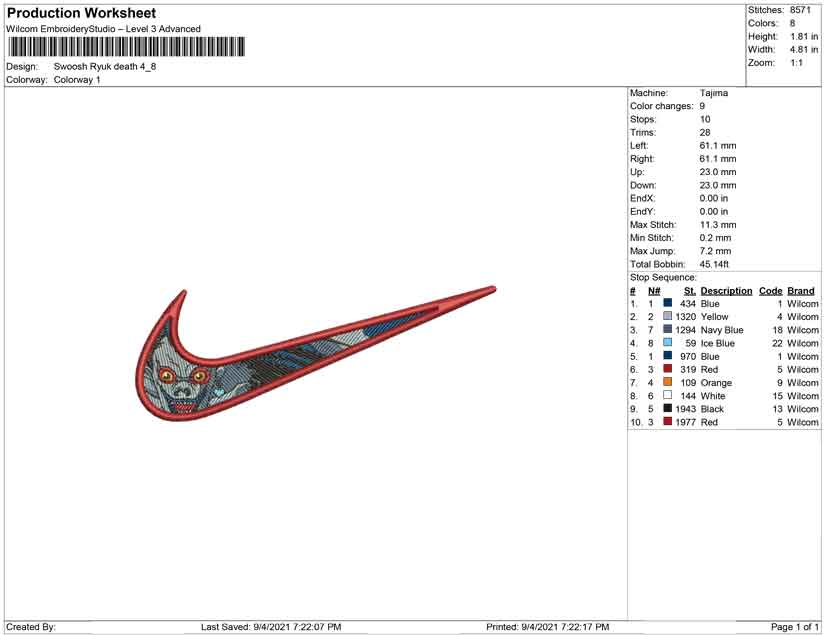The width and height of the screenshot is (825, 635).
Task: Click the Red swatch in stop 10
Action: [668, 421]
